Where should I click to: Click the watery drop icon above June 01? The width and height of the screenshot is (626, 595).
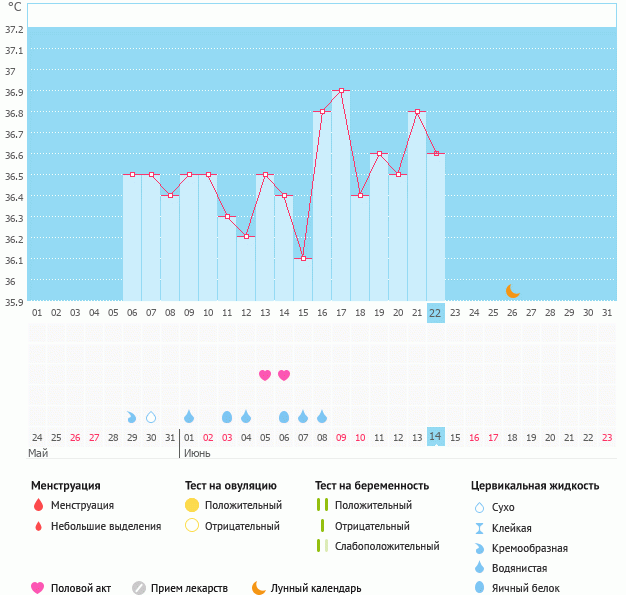click(189, 416)
